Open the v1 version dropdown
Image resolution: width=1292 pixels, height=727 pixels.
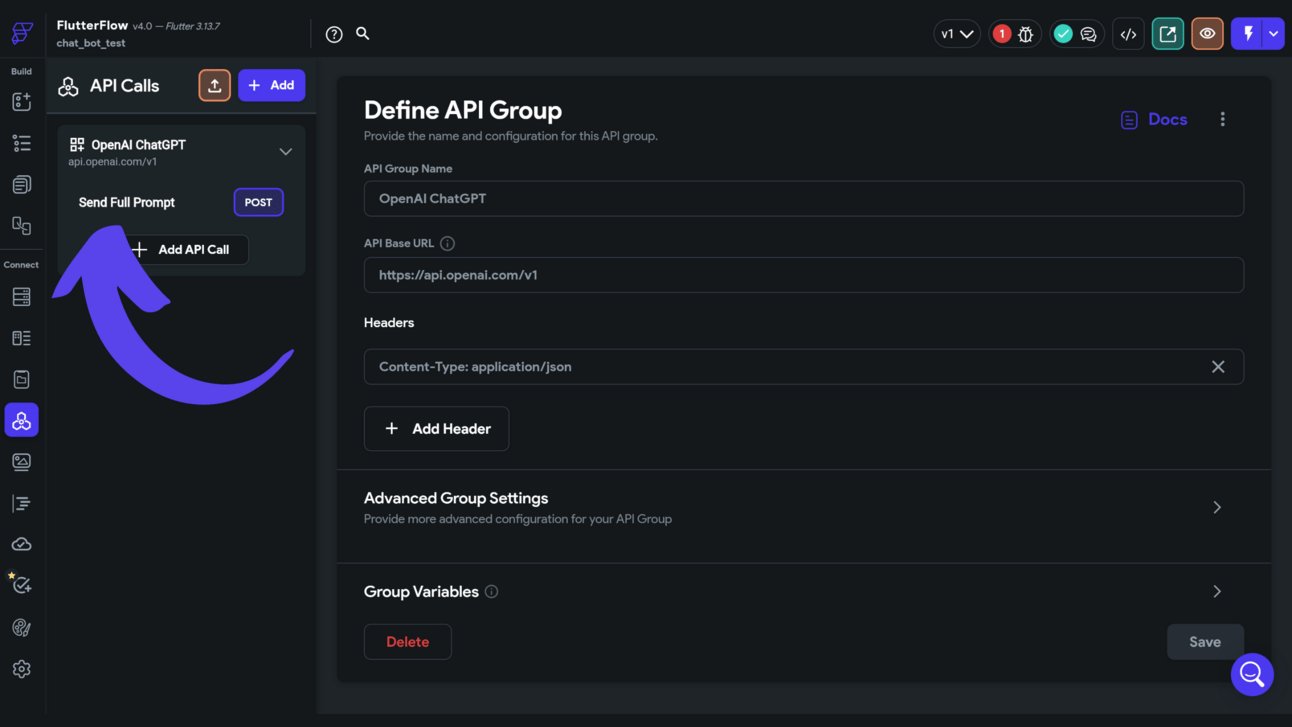pos(957,34)
